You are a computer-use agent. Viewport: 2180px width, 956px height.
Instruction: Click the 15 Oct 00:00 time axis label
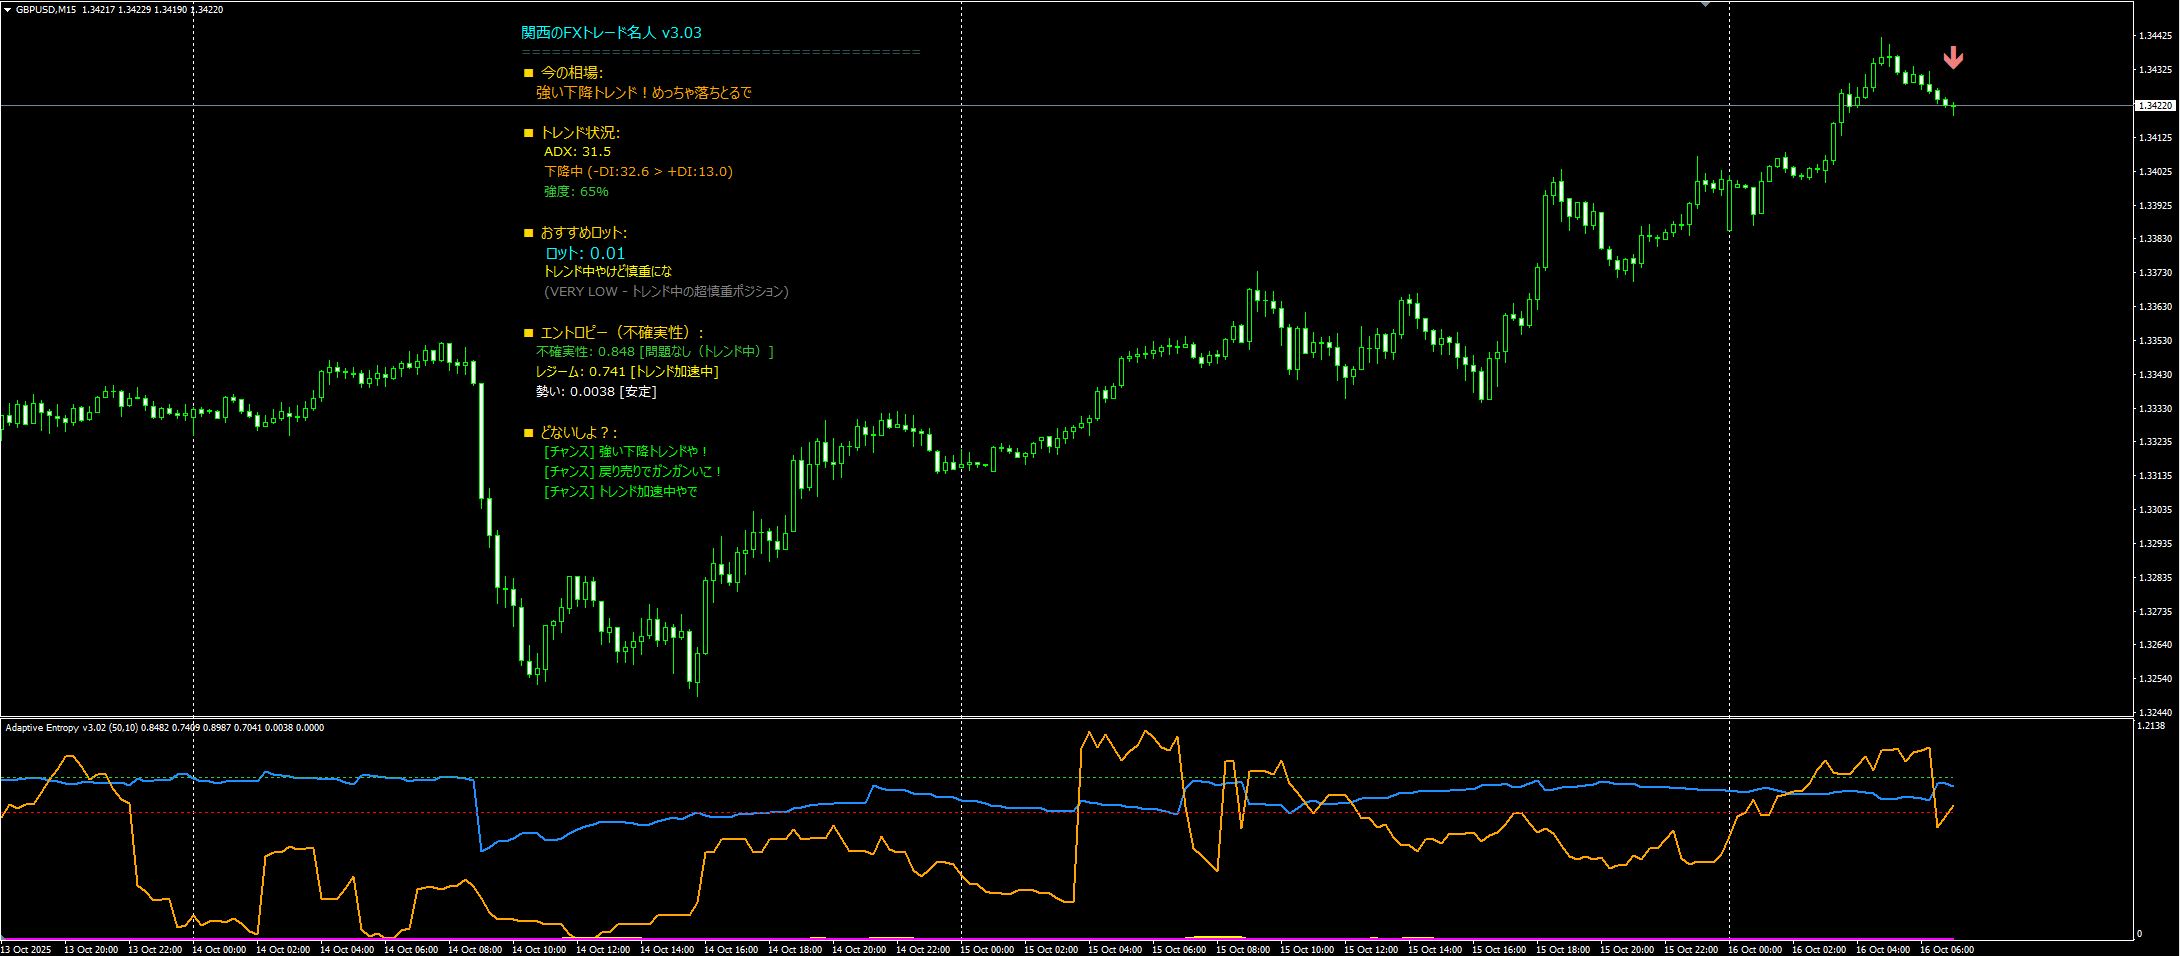click(x=986, y=949)
